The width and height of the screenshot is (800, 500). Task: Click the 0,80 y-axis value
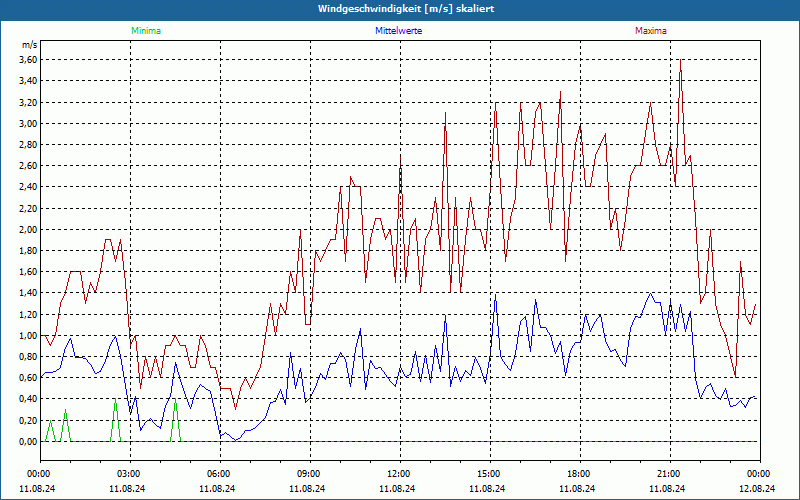(28, 357)
